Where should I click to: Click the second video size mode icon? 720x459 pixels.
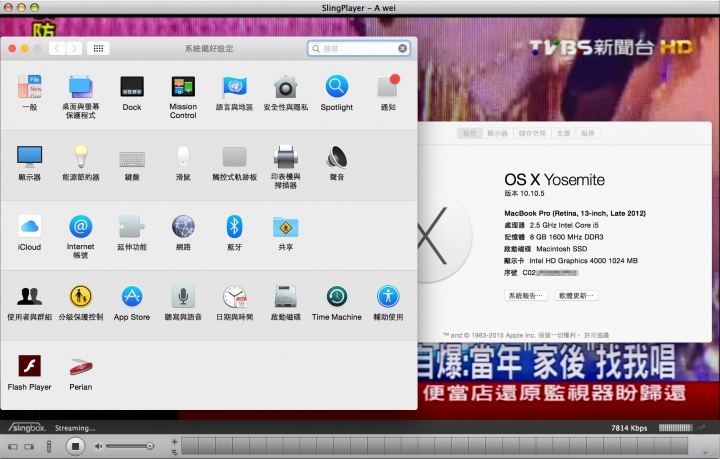pyautogui.click(x=29, y=447)
